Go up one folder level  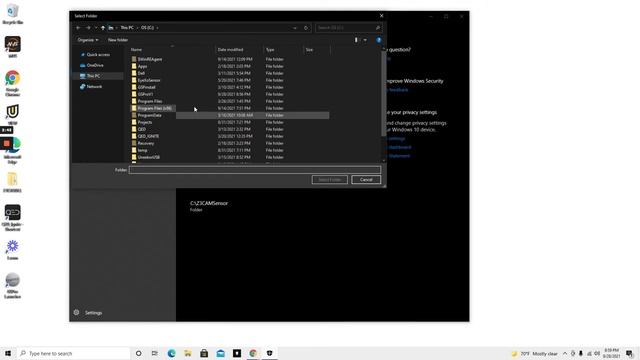[x=103, y=28]
